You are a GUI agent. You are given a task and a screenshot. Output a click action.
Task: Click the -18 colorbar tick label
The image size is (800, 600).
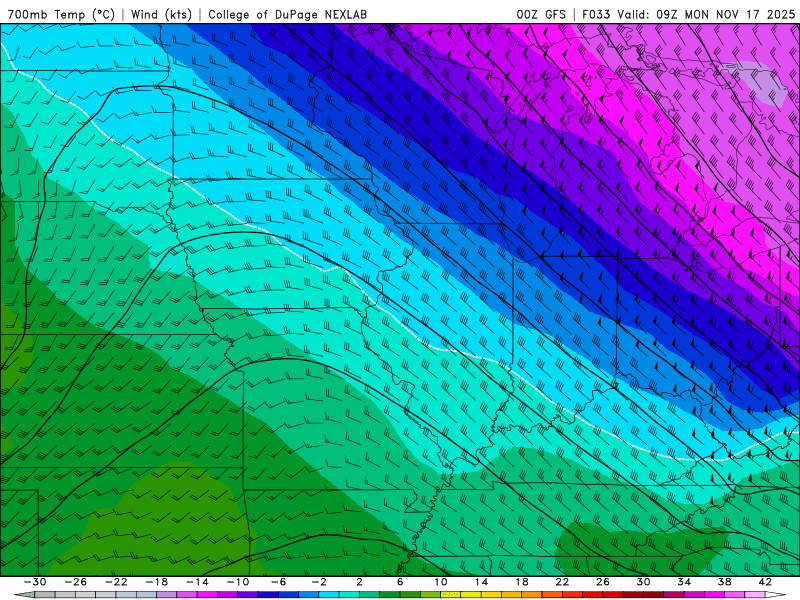pyautogui.click(x=157, y=582)
